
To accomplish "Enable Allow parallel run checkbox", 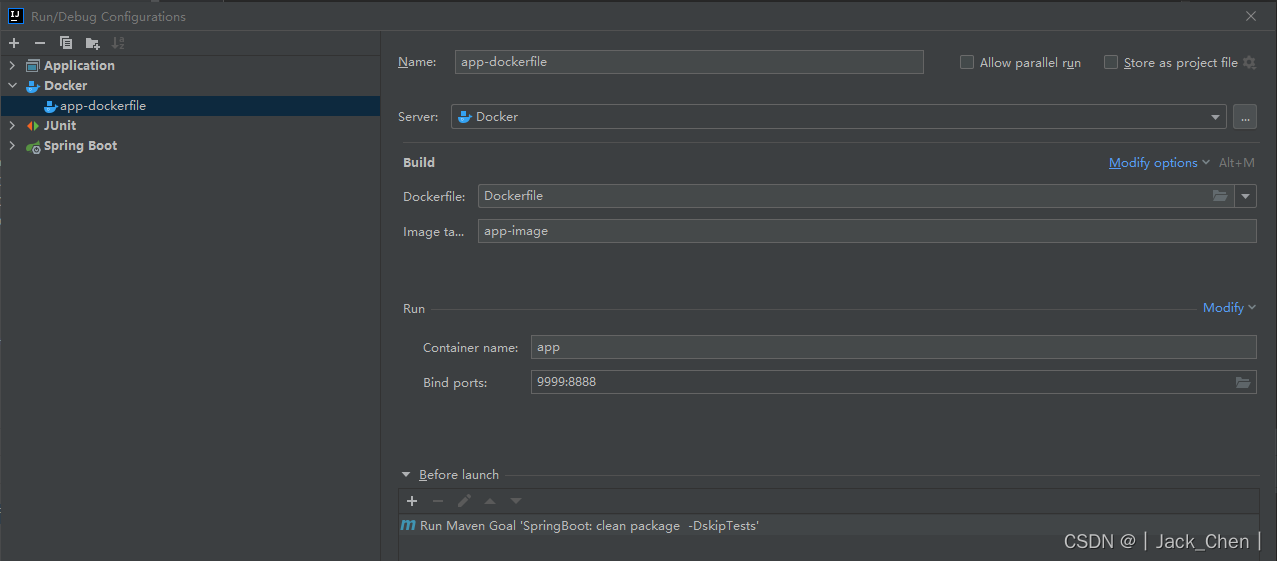I will click(967, 62).
